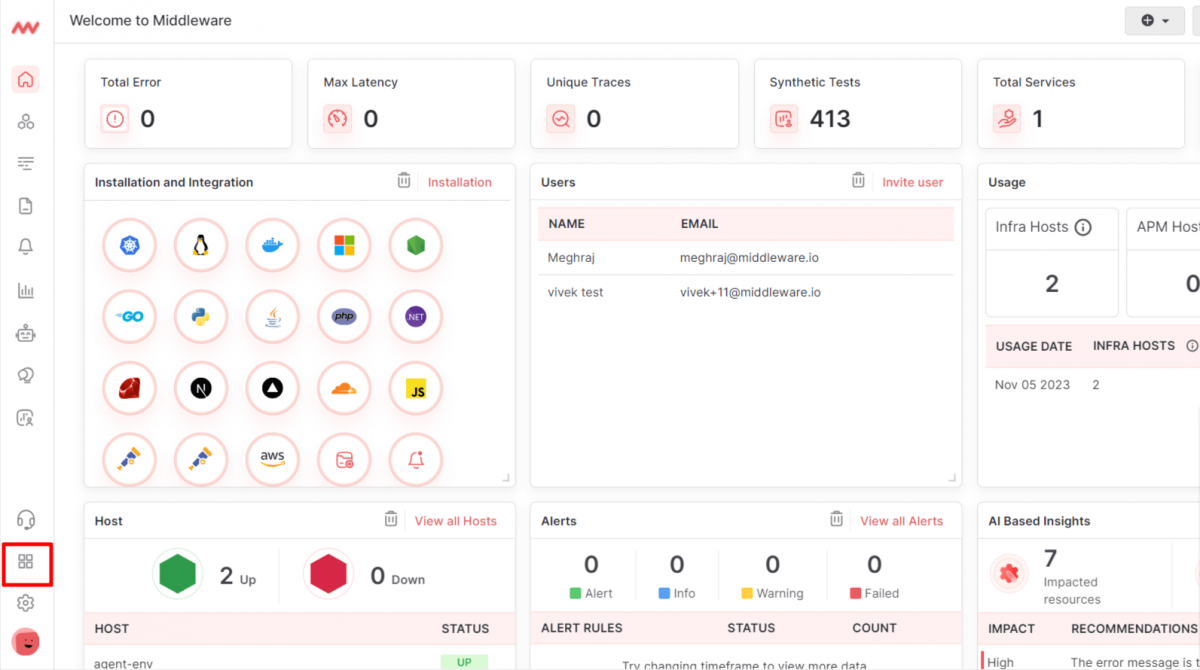Image resolution: width=1200 pixels, height=670 pixels.
Task: Choose the .NET integration icon
Action: tap(415, 316)
